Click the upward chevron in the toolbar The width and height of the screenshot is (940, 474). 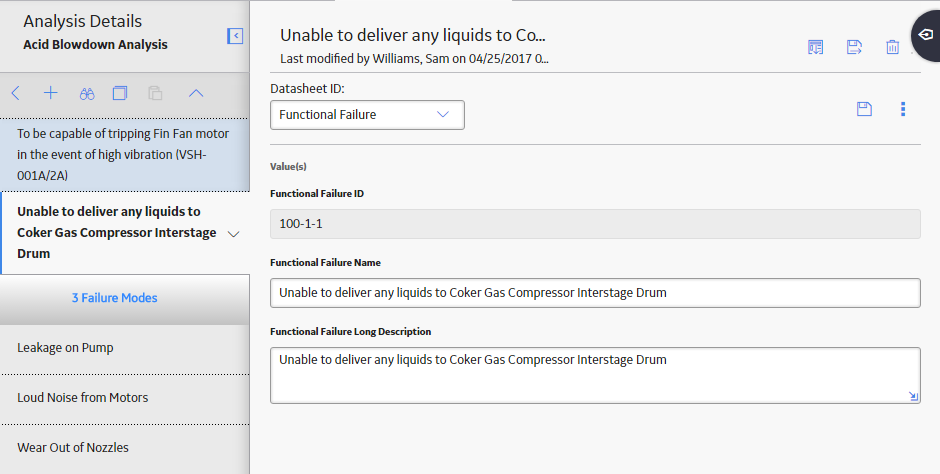pos(196,93)
